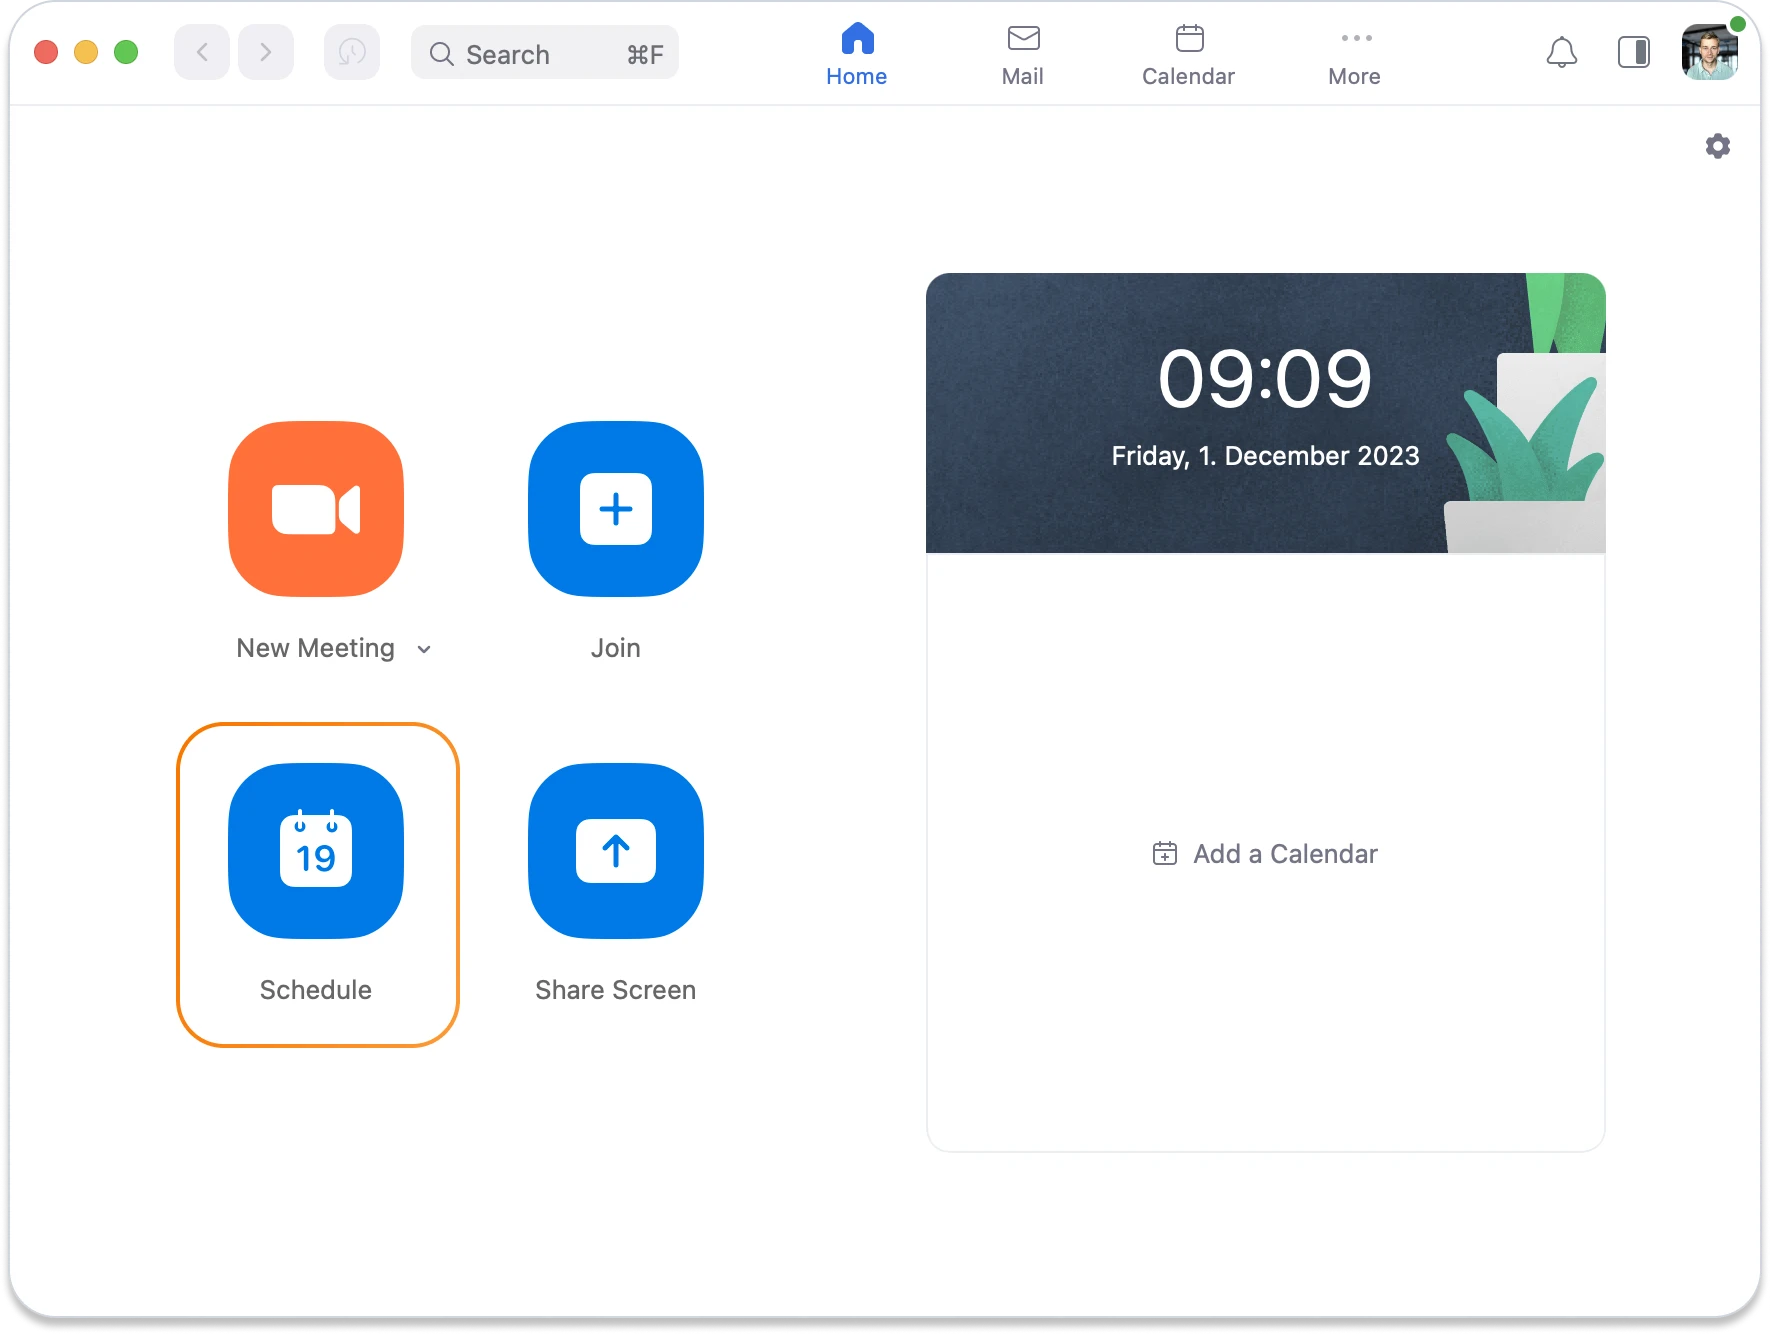The image size is (1770, 1334).
Task: Open the Schedule meeting icon
Action: tap(315, 851)
